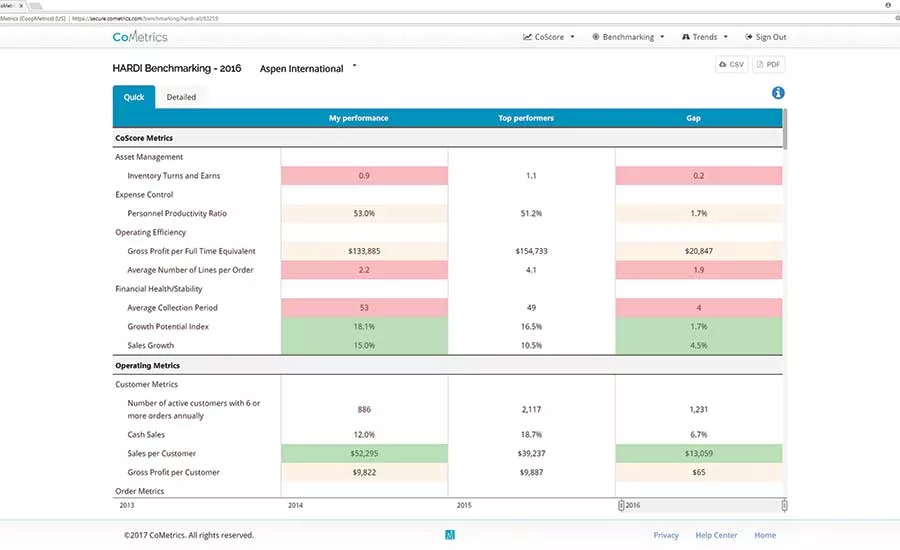
Task: Click the $20,847 gap cell
Action: [x=699, y=251]
